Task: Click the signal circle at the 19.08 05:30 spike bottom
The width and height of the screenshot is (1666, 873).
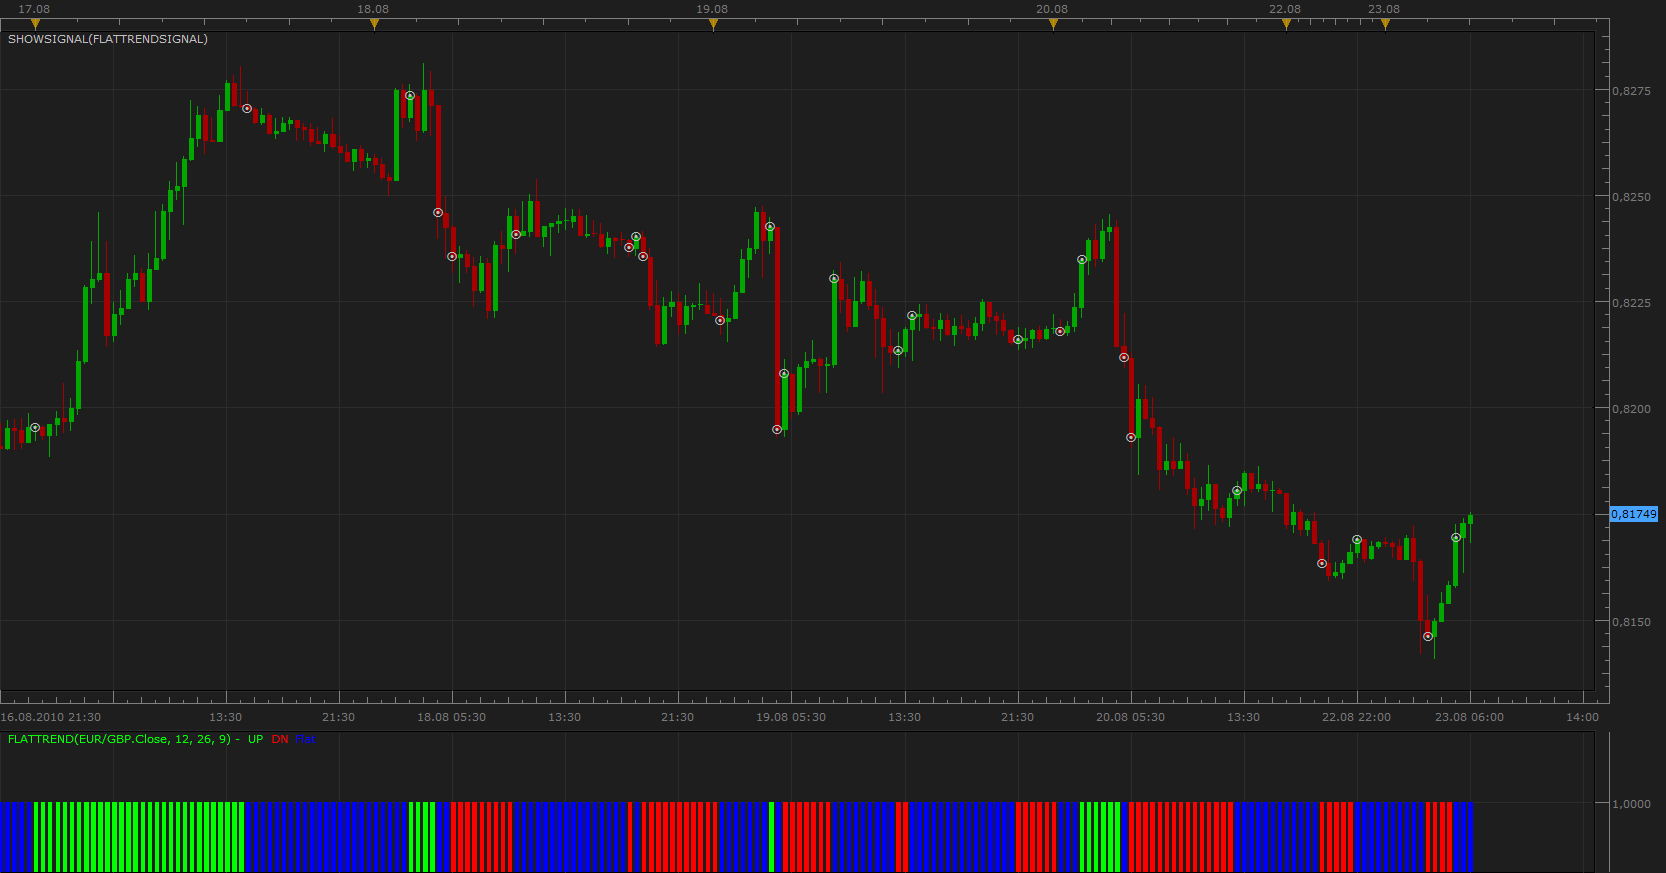Action: point(777,430)
